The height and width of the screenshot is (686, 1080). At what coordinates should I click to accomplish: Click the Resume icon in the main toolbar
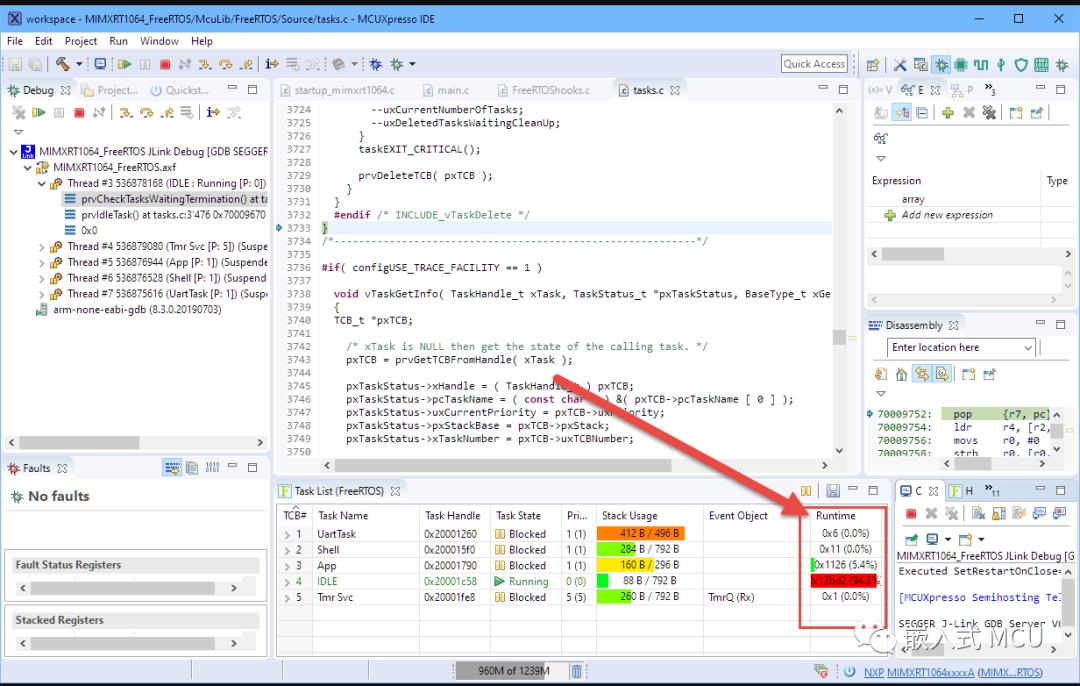pyautogui.click(x=125, y=64)
